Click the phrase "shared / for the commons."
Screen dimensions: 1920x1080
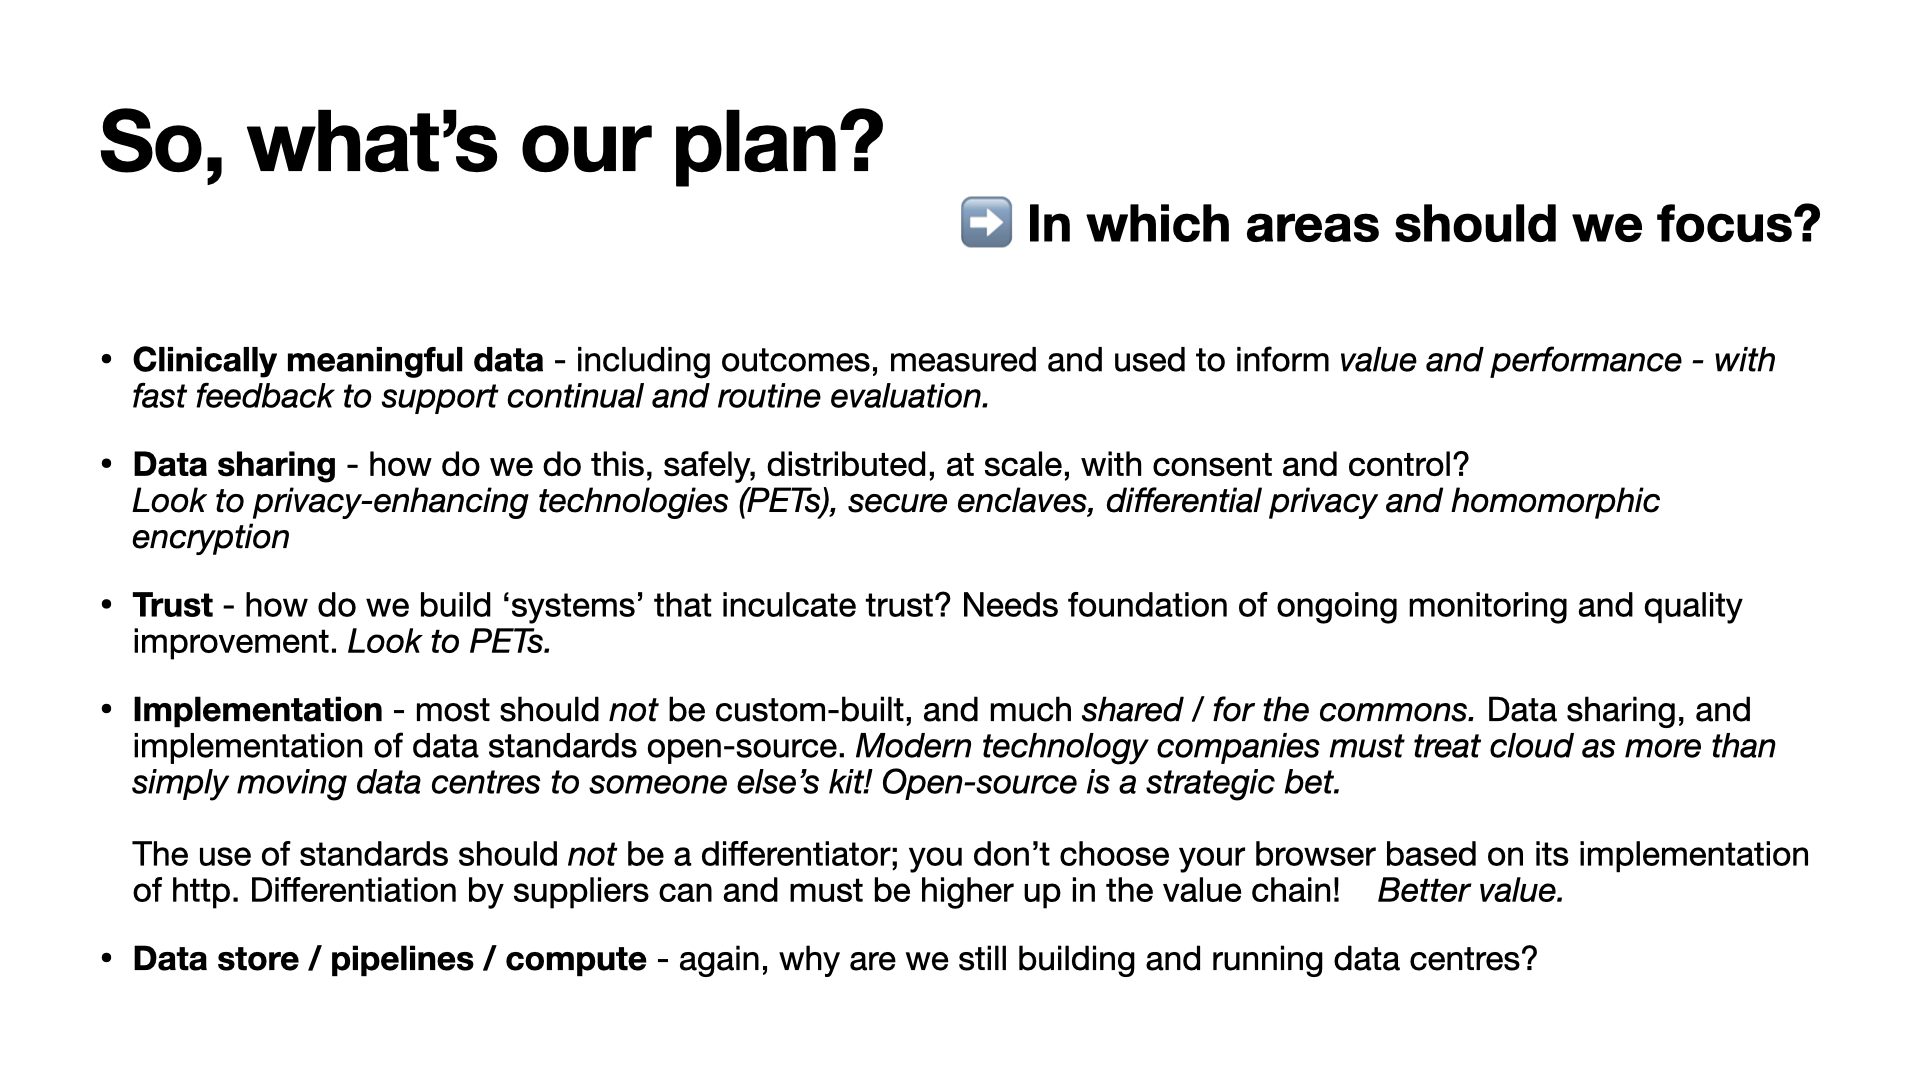coord(1278,709)
